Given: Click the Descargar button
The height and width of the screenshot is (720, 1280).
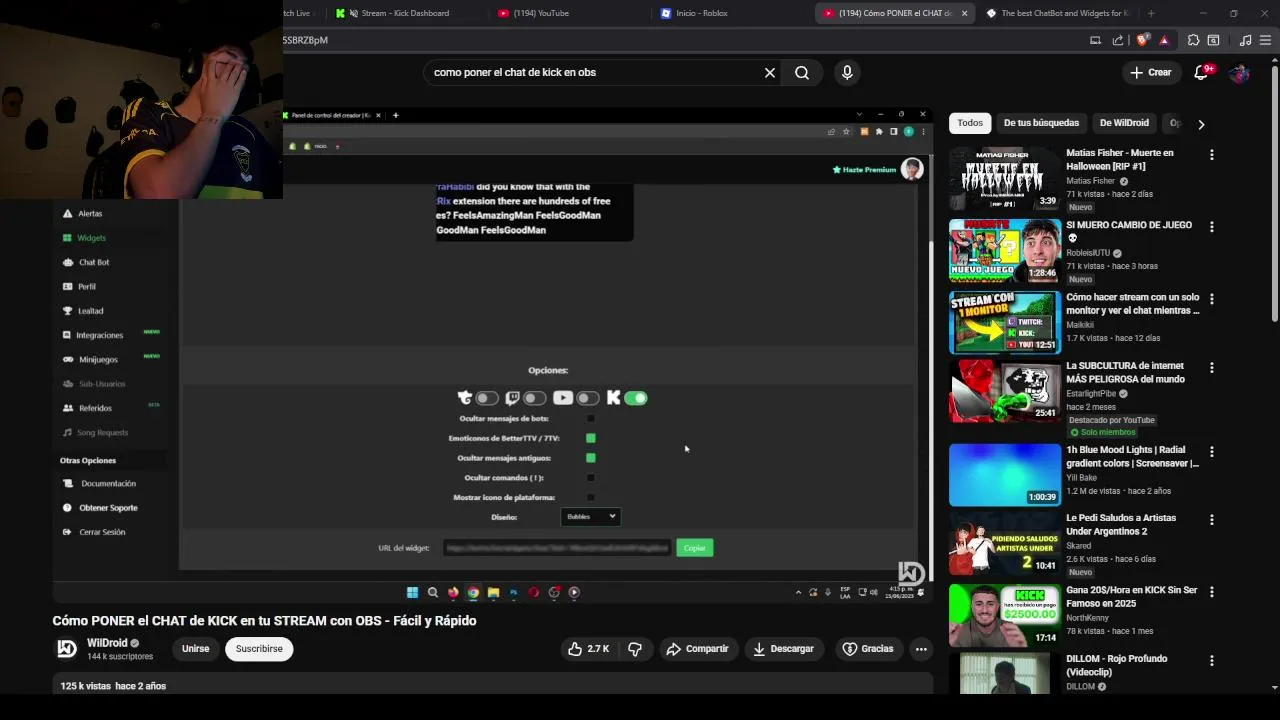Looking at the screenshot, I should point(783,649).
